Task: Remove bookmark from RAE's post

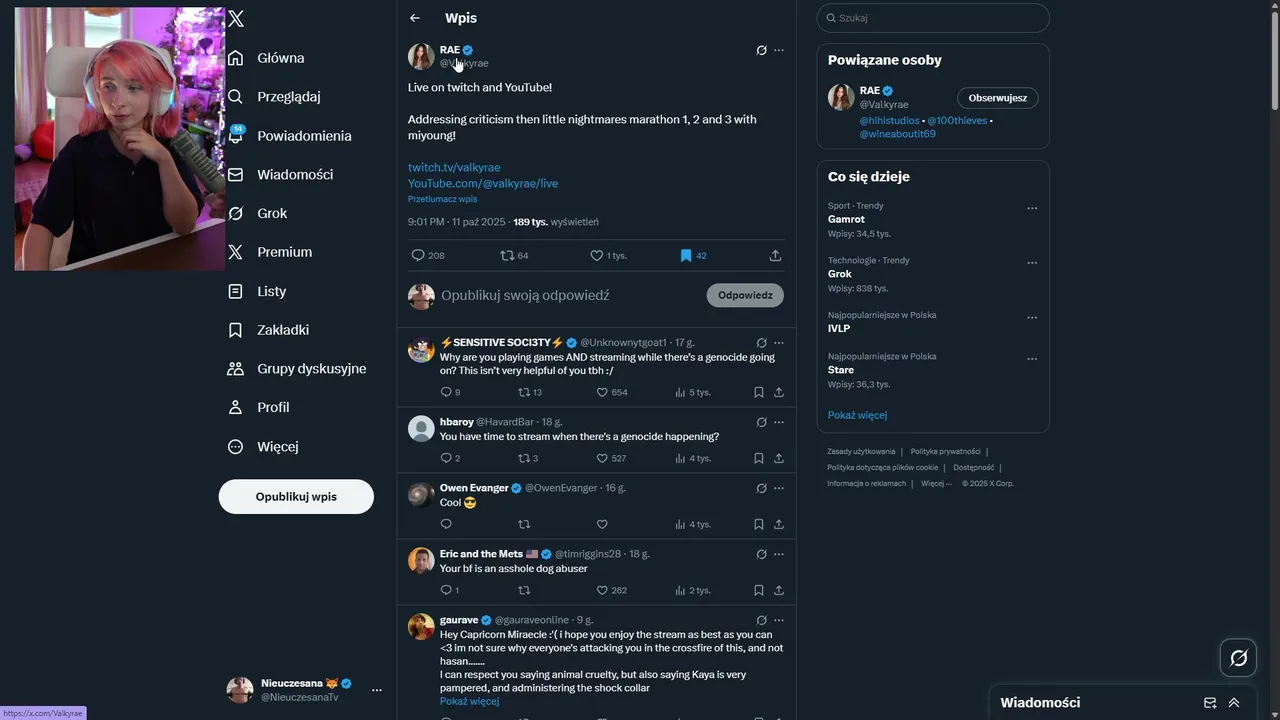Action: click(x=686, y=256)
